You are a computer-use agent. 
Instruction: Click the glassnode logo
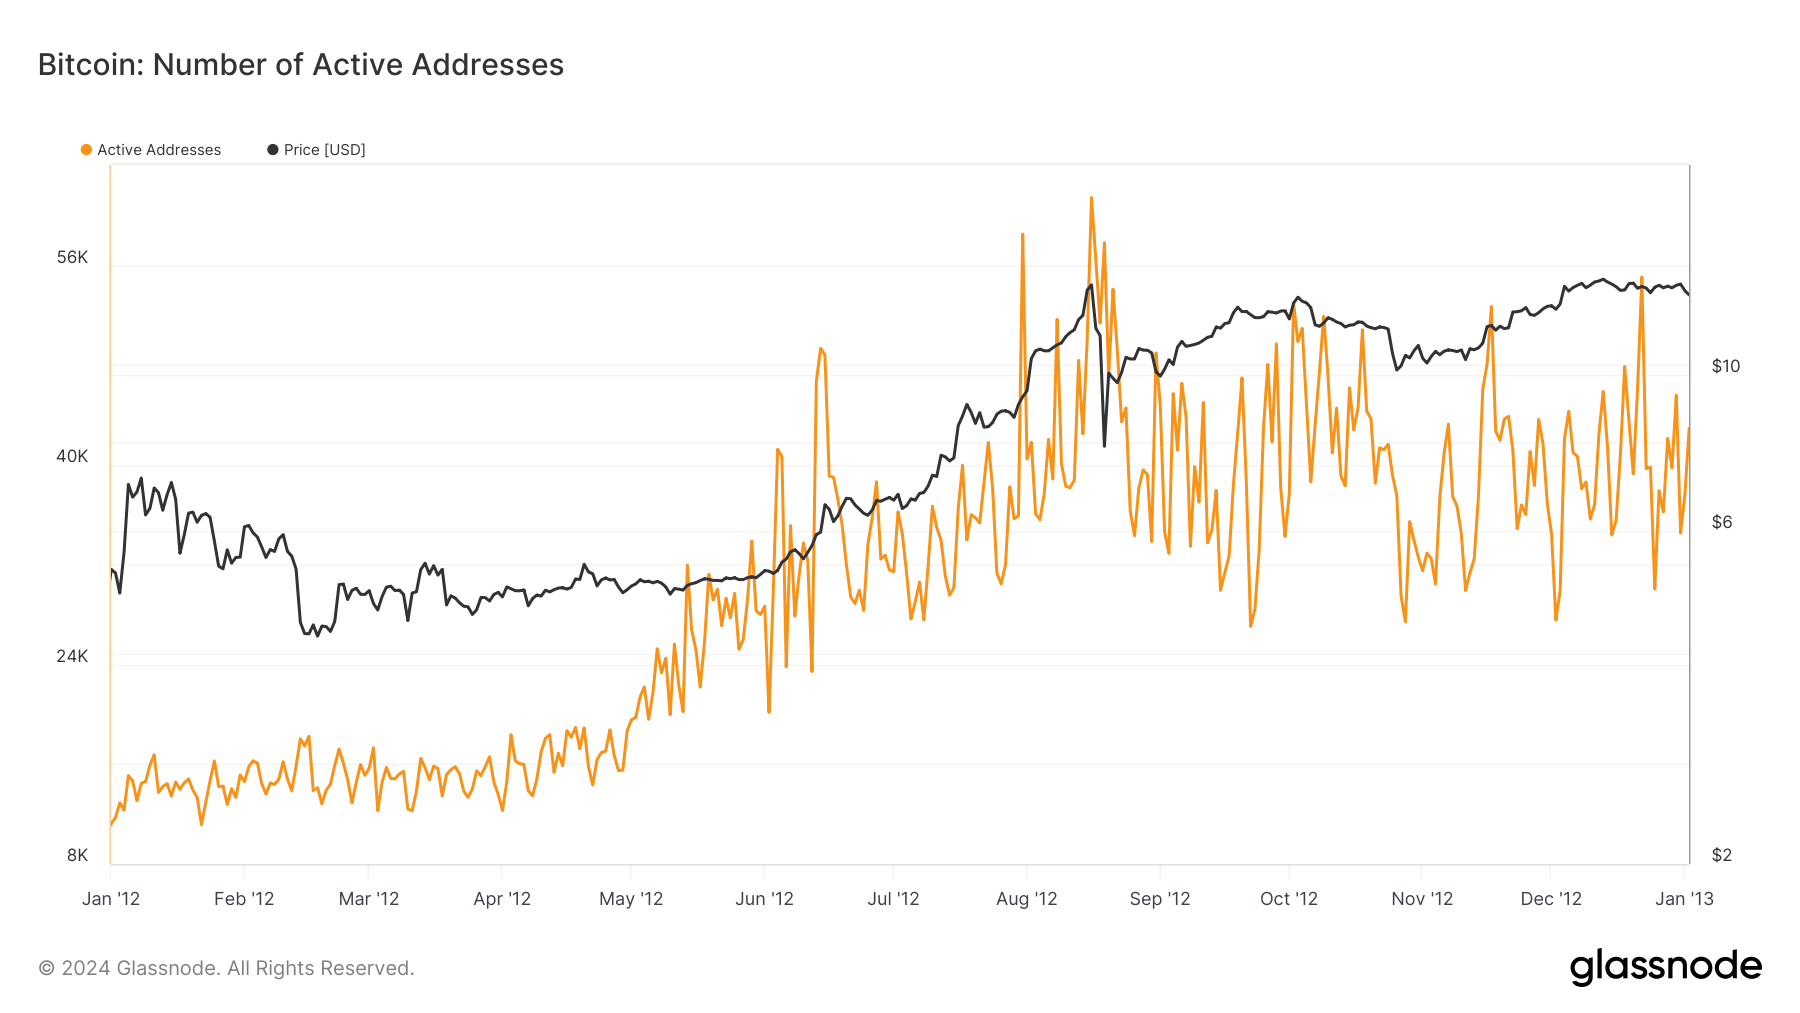(x=1667, y=966)
